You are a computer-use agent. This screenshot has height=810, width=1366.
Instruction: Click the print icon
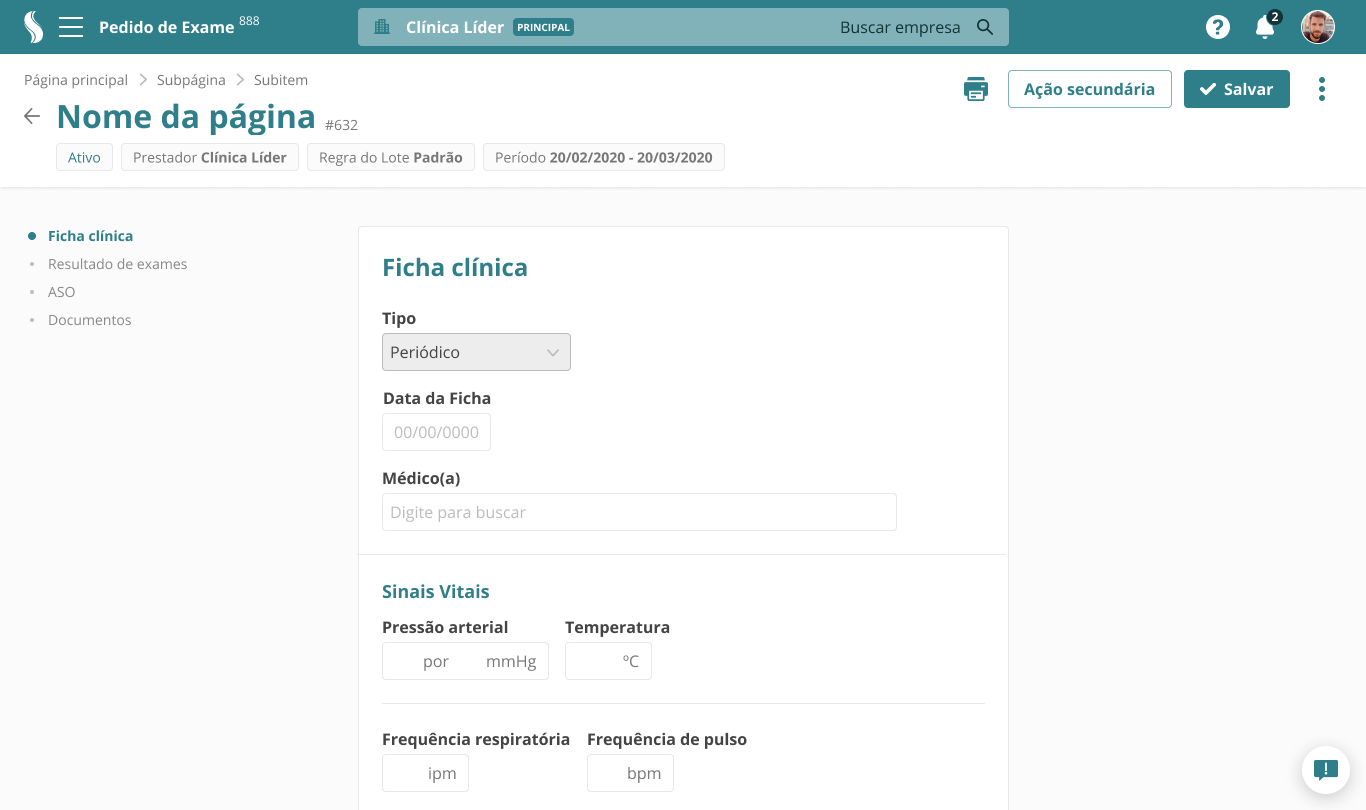pos(976,89)
